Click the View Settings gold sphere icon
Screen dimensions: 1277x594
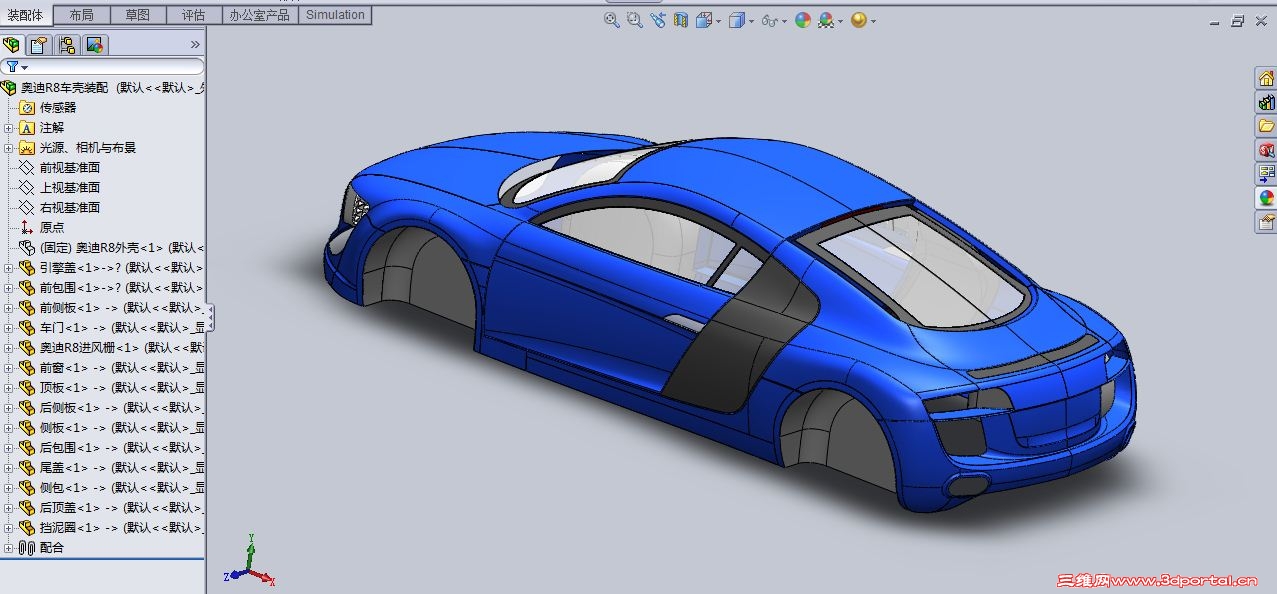pyautogui.click(x=858, y=20)
